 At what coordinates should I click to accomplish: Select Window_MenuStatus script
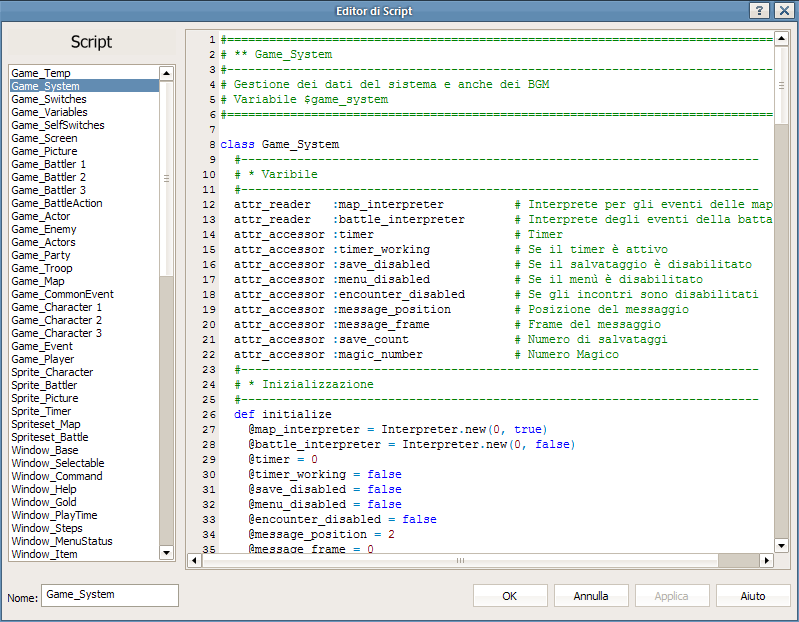[85, 541]
